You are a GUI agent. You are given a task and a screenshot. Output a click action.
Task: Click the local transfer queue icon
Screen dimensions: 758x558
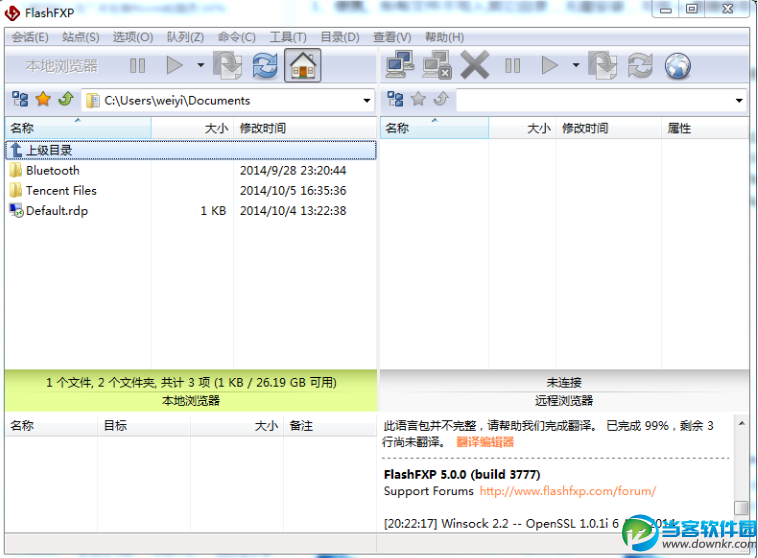point(227,65)
